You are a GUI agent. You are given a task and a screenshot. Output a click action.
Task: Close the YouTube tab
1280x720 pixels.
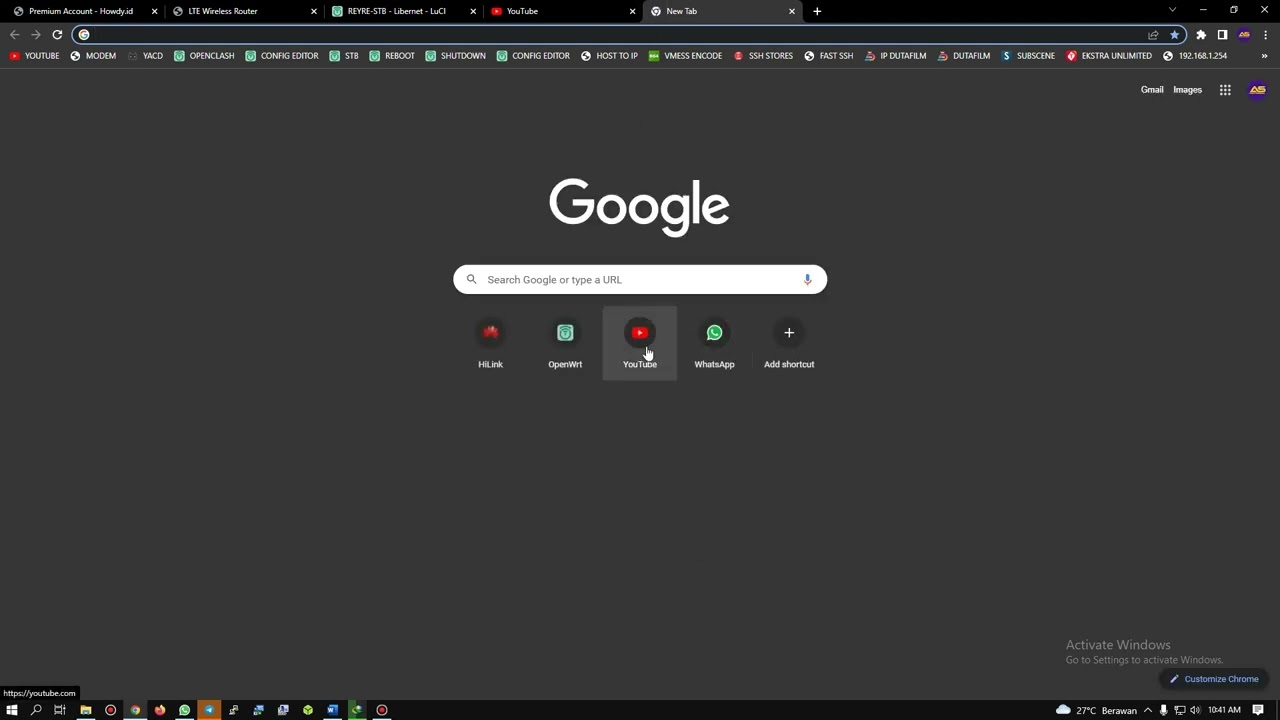click(632, 11)
